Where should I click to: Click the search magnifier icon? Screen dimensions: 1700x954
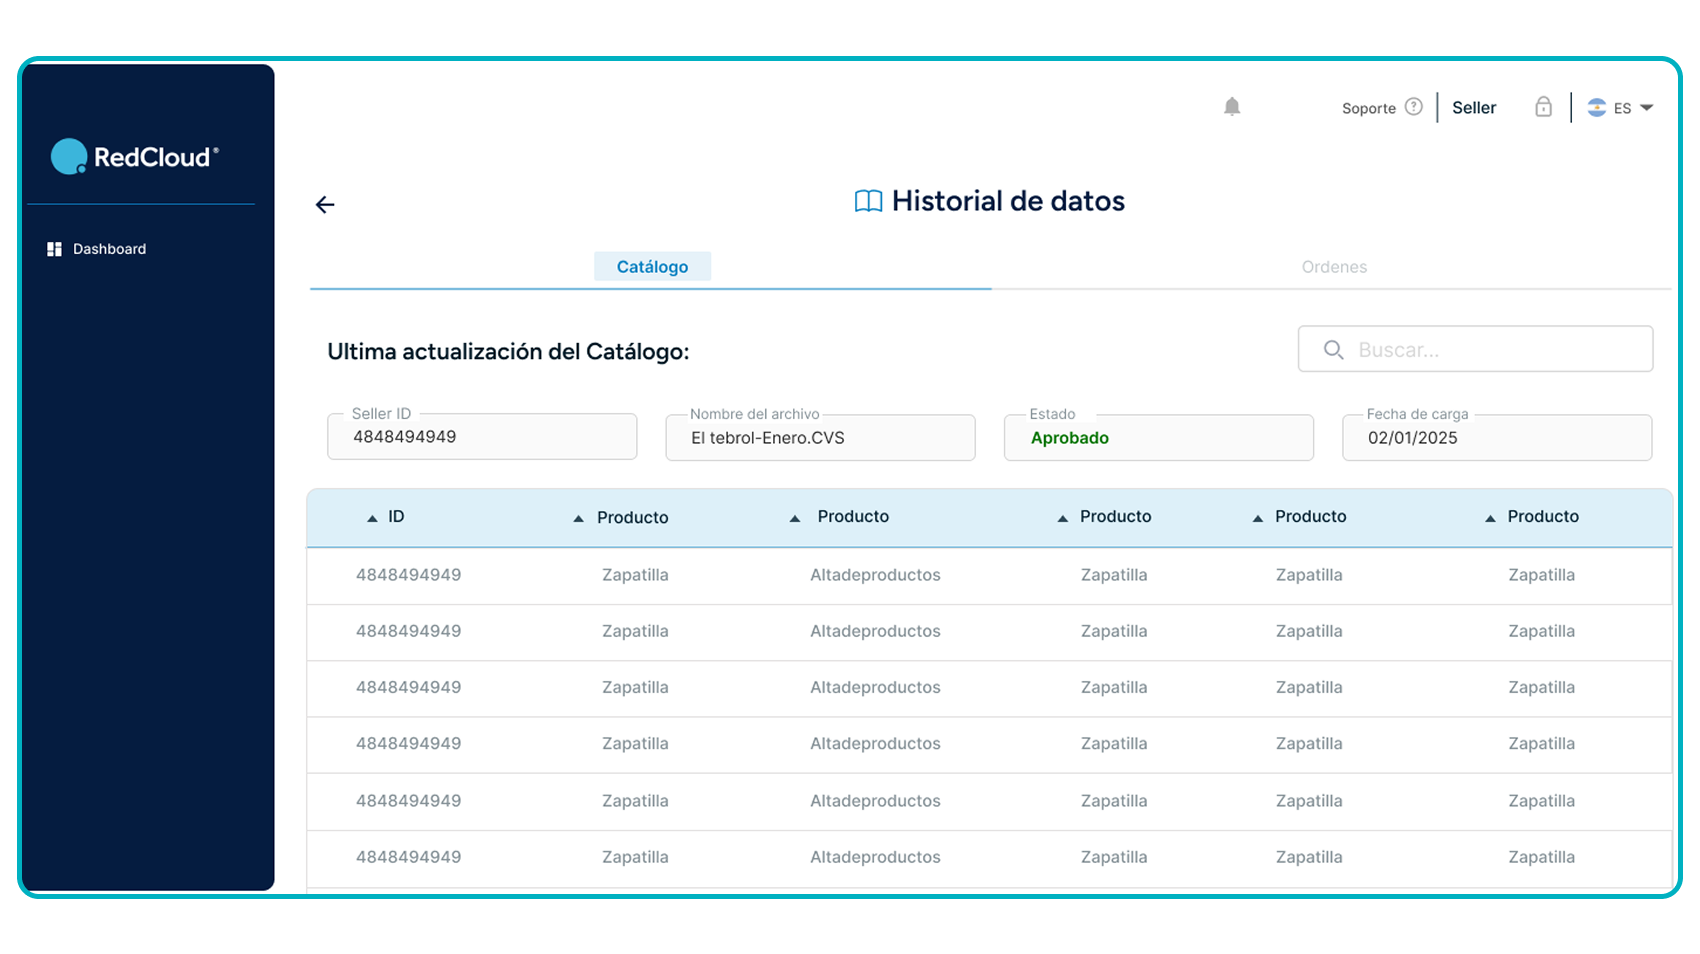pyautogui.click(x=1333, y=350)
